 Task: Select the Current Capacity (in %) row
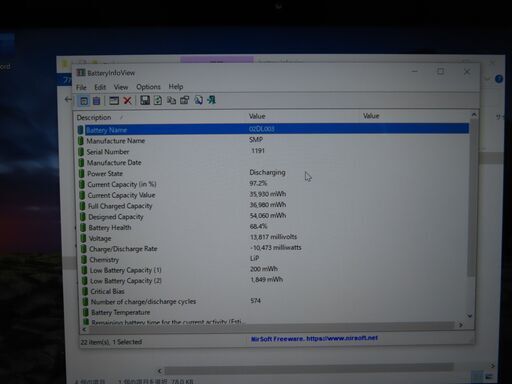273,184
